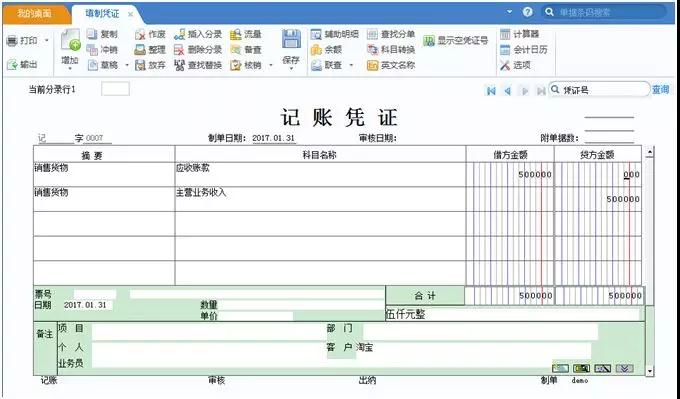Click the 输出 export button
The height and width of the screenshot is (399, 680).
[x=23, y=65]
